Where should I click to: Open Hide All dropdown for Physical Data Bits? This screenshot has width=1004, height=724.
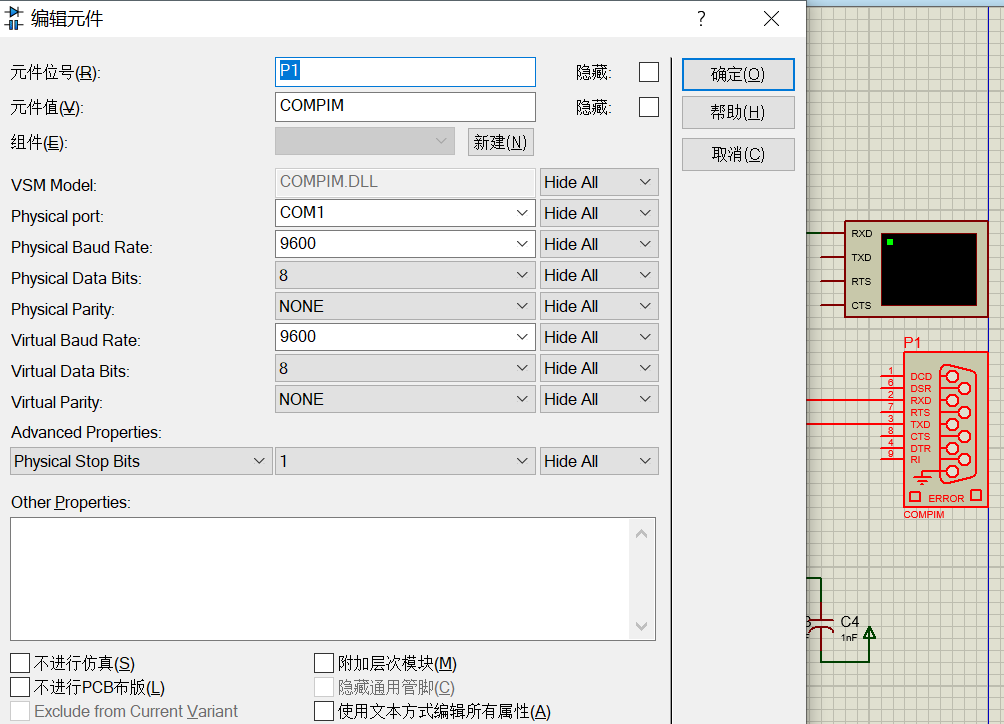click(599, 275)
